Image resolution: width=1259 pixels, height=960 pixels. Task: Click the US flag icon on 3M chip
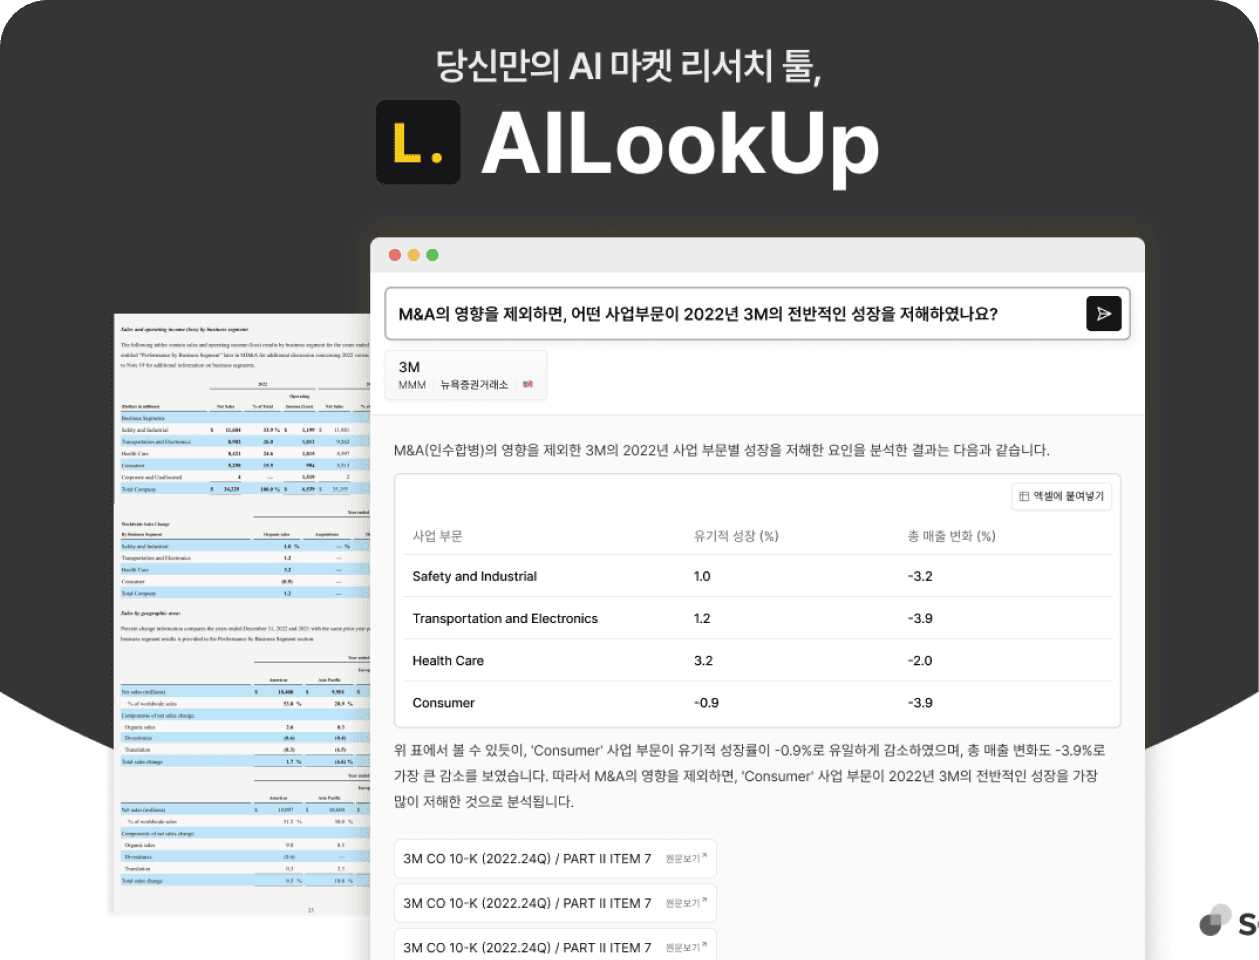[x=528, y=384]
